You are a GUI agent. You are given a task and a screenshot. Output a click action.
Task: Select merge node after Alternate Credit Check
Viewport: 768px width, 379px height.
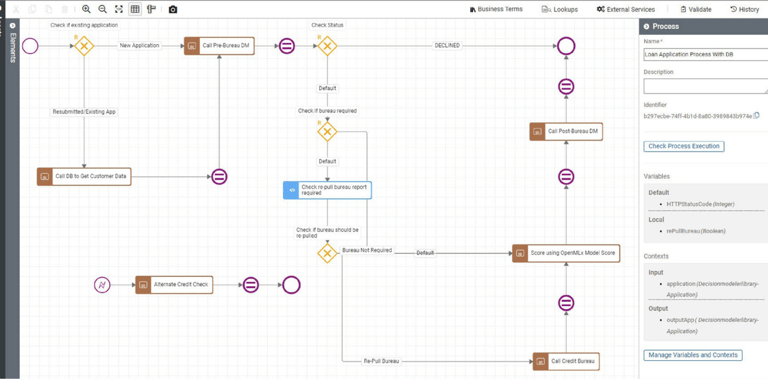pyautogui.click(x=251, y=285)
